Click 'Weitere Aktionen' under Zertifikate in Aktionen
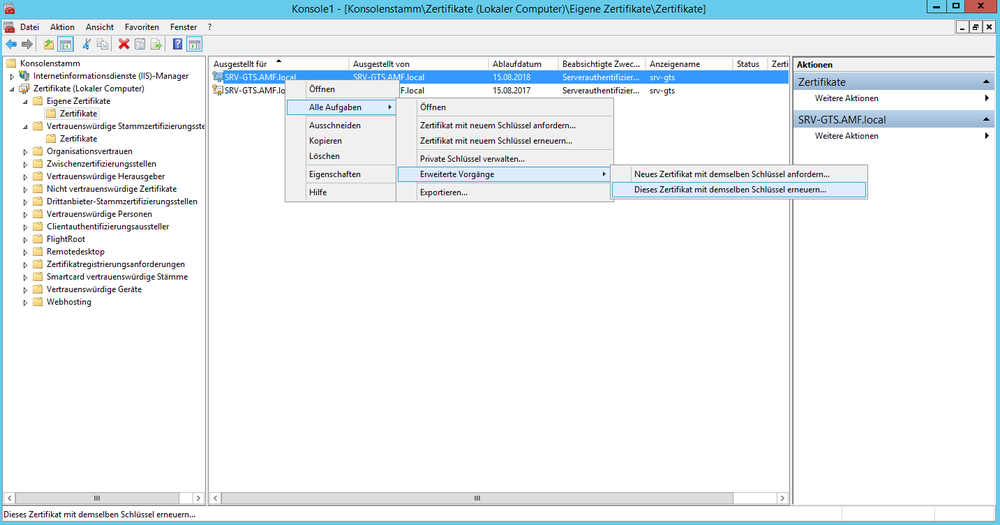Image resolution: width=1000 pixels, height=525 pixels. click(846, 98)
